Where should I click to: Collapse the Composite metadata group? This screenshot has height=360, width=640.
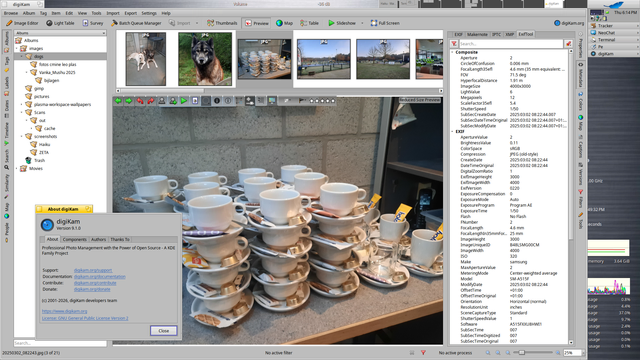452,52
